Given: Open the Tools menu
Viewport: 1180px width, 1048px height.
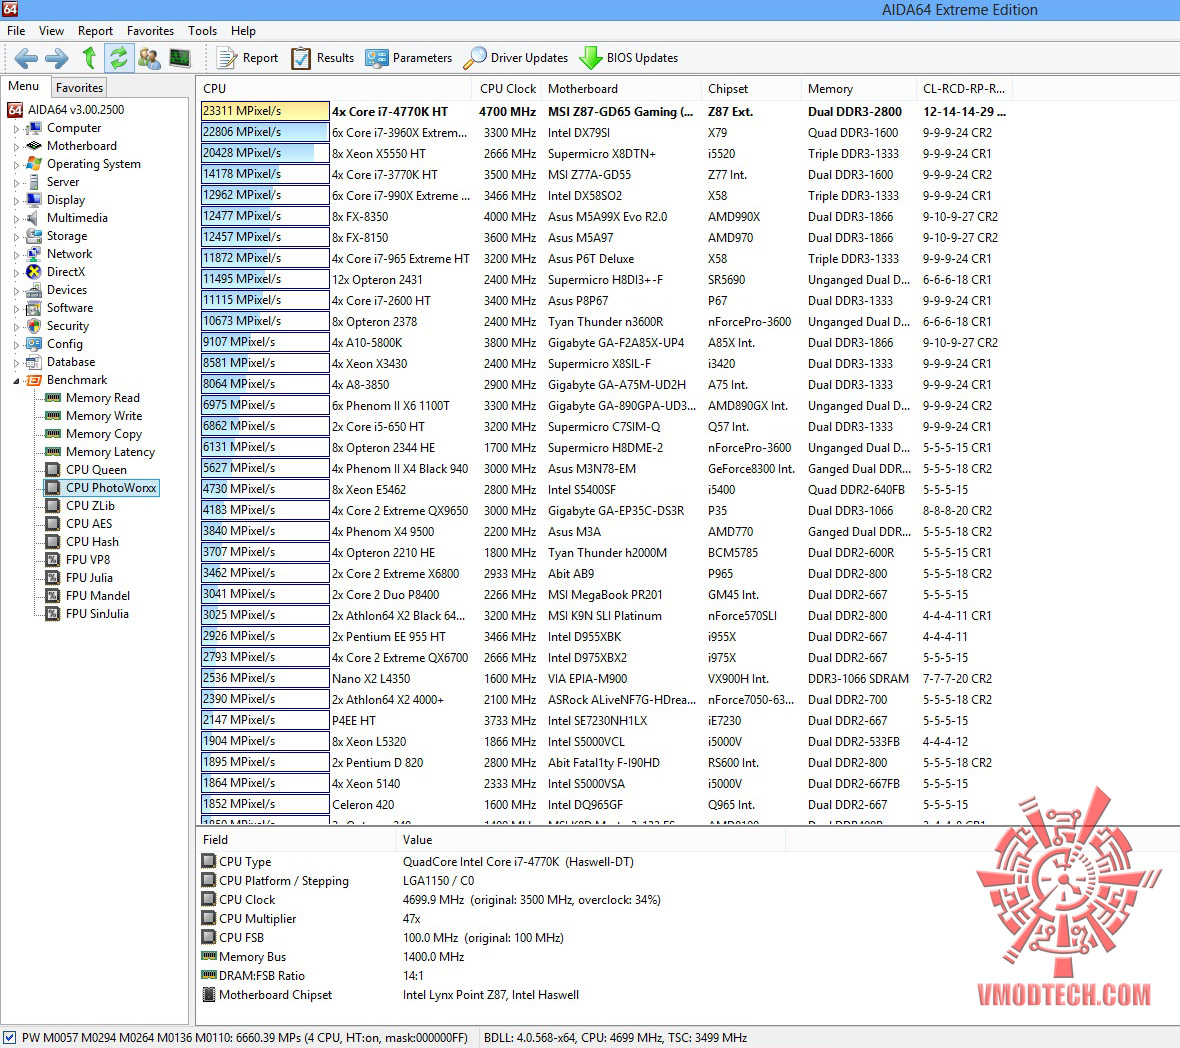Looking at the screenshot, I should click(x=202, y=31).
